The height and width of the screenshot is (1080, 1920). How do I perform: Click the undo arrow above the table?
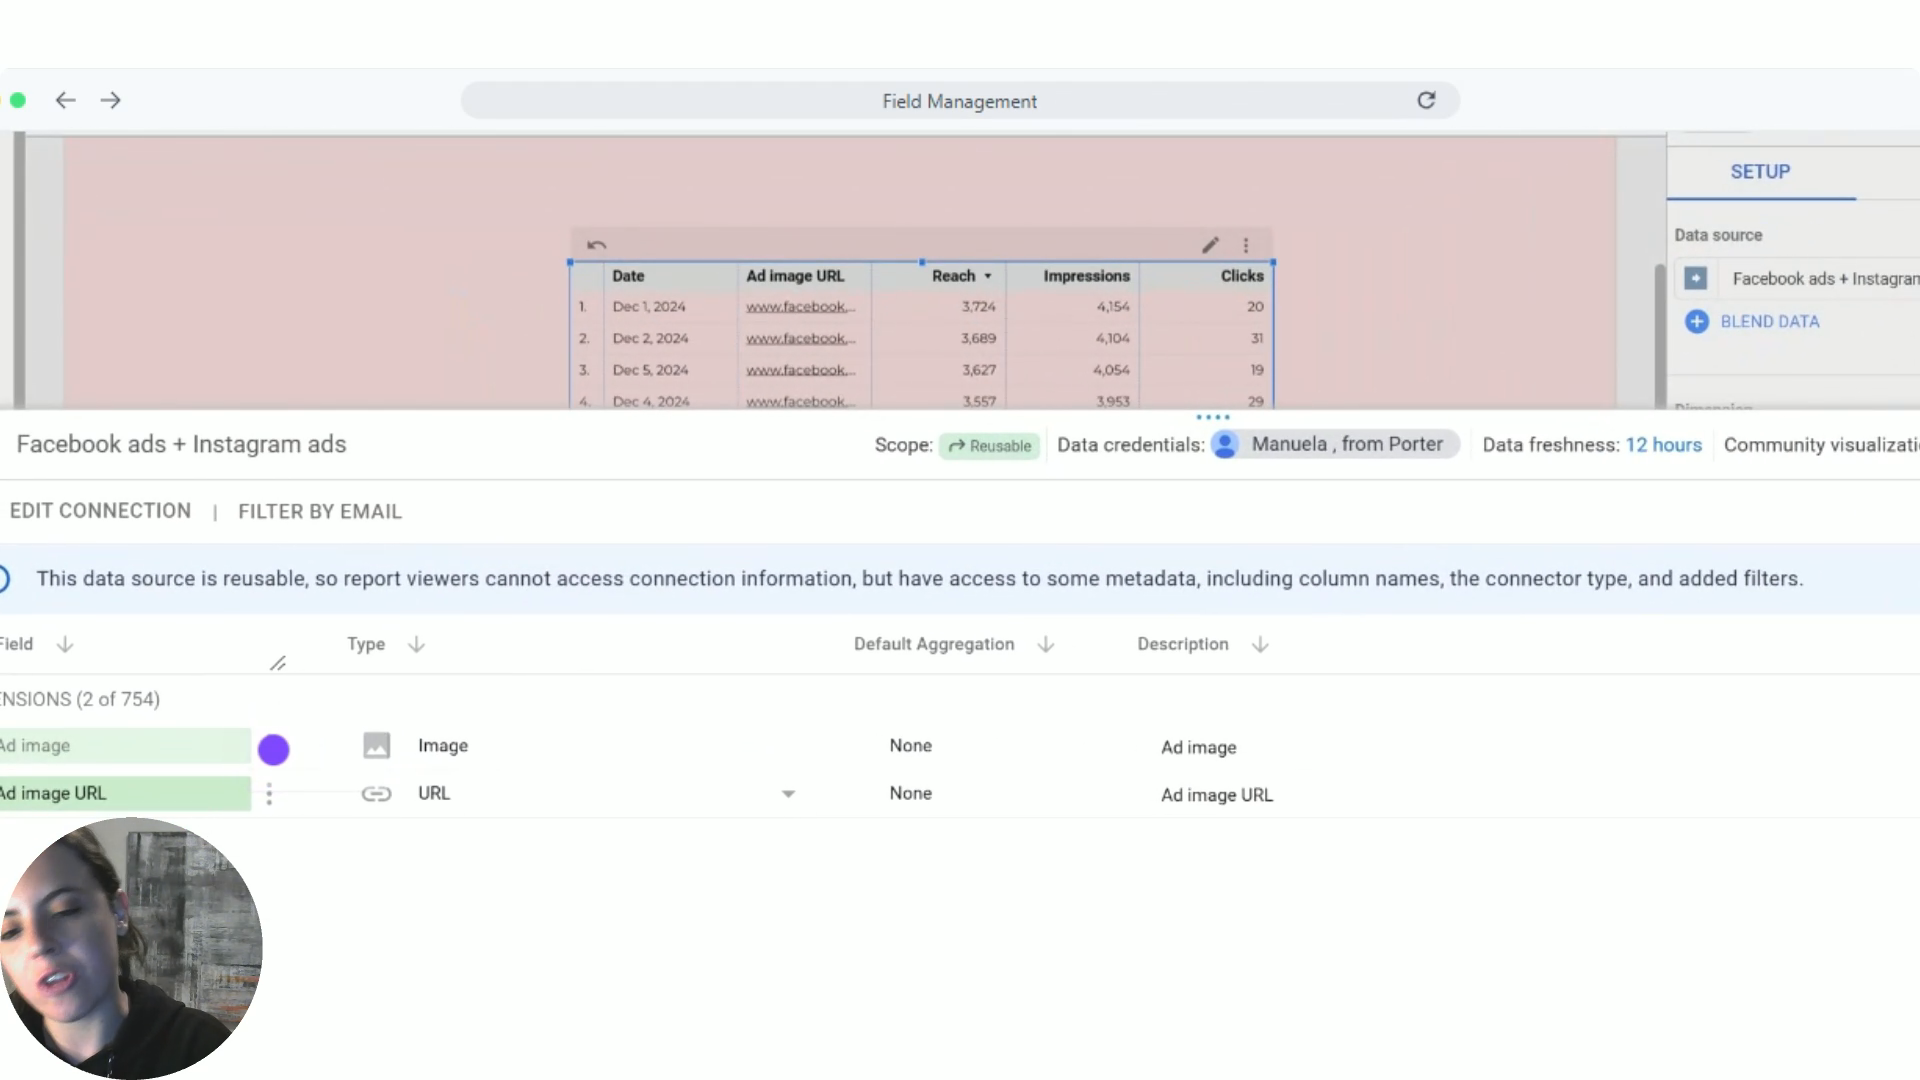pos(597,245)
